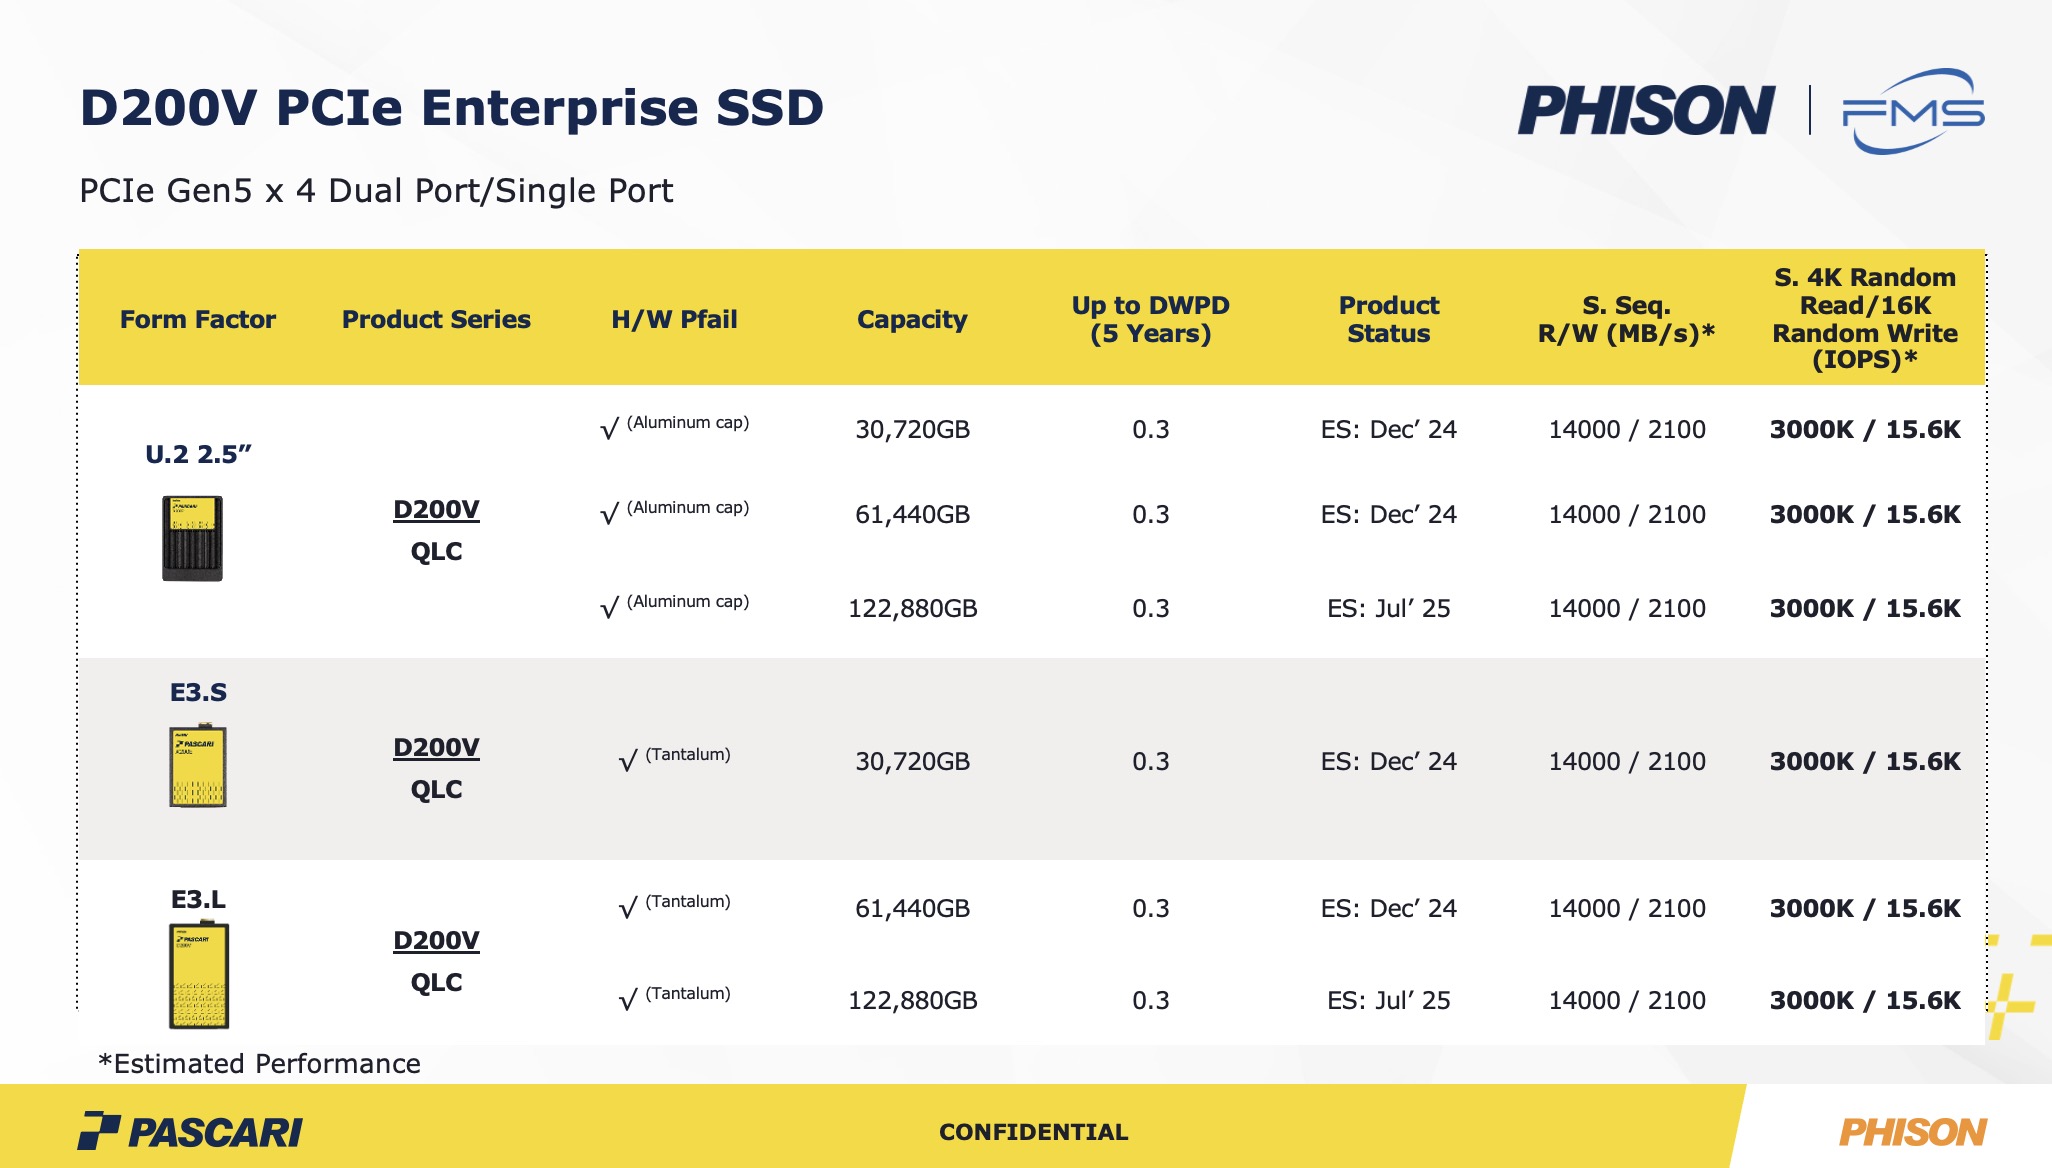The height and width of the screenshot is (1168, 2052).
Task: Select the E3.S drive image
Action: 198,766
